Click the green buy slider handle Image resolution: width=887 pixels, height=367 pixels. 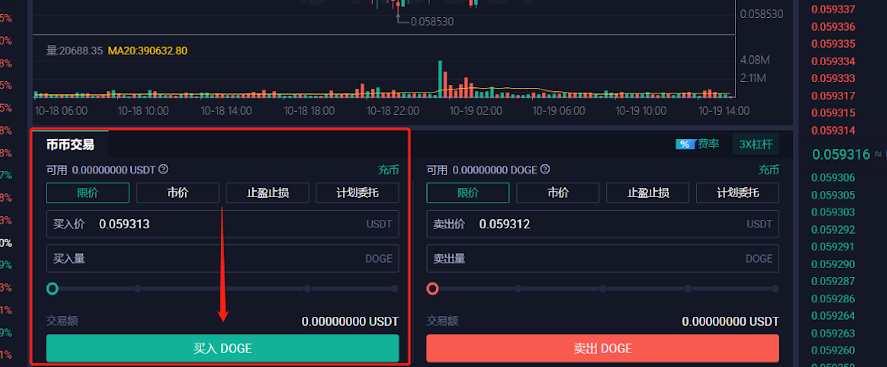[x=52, y=289]
